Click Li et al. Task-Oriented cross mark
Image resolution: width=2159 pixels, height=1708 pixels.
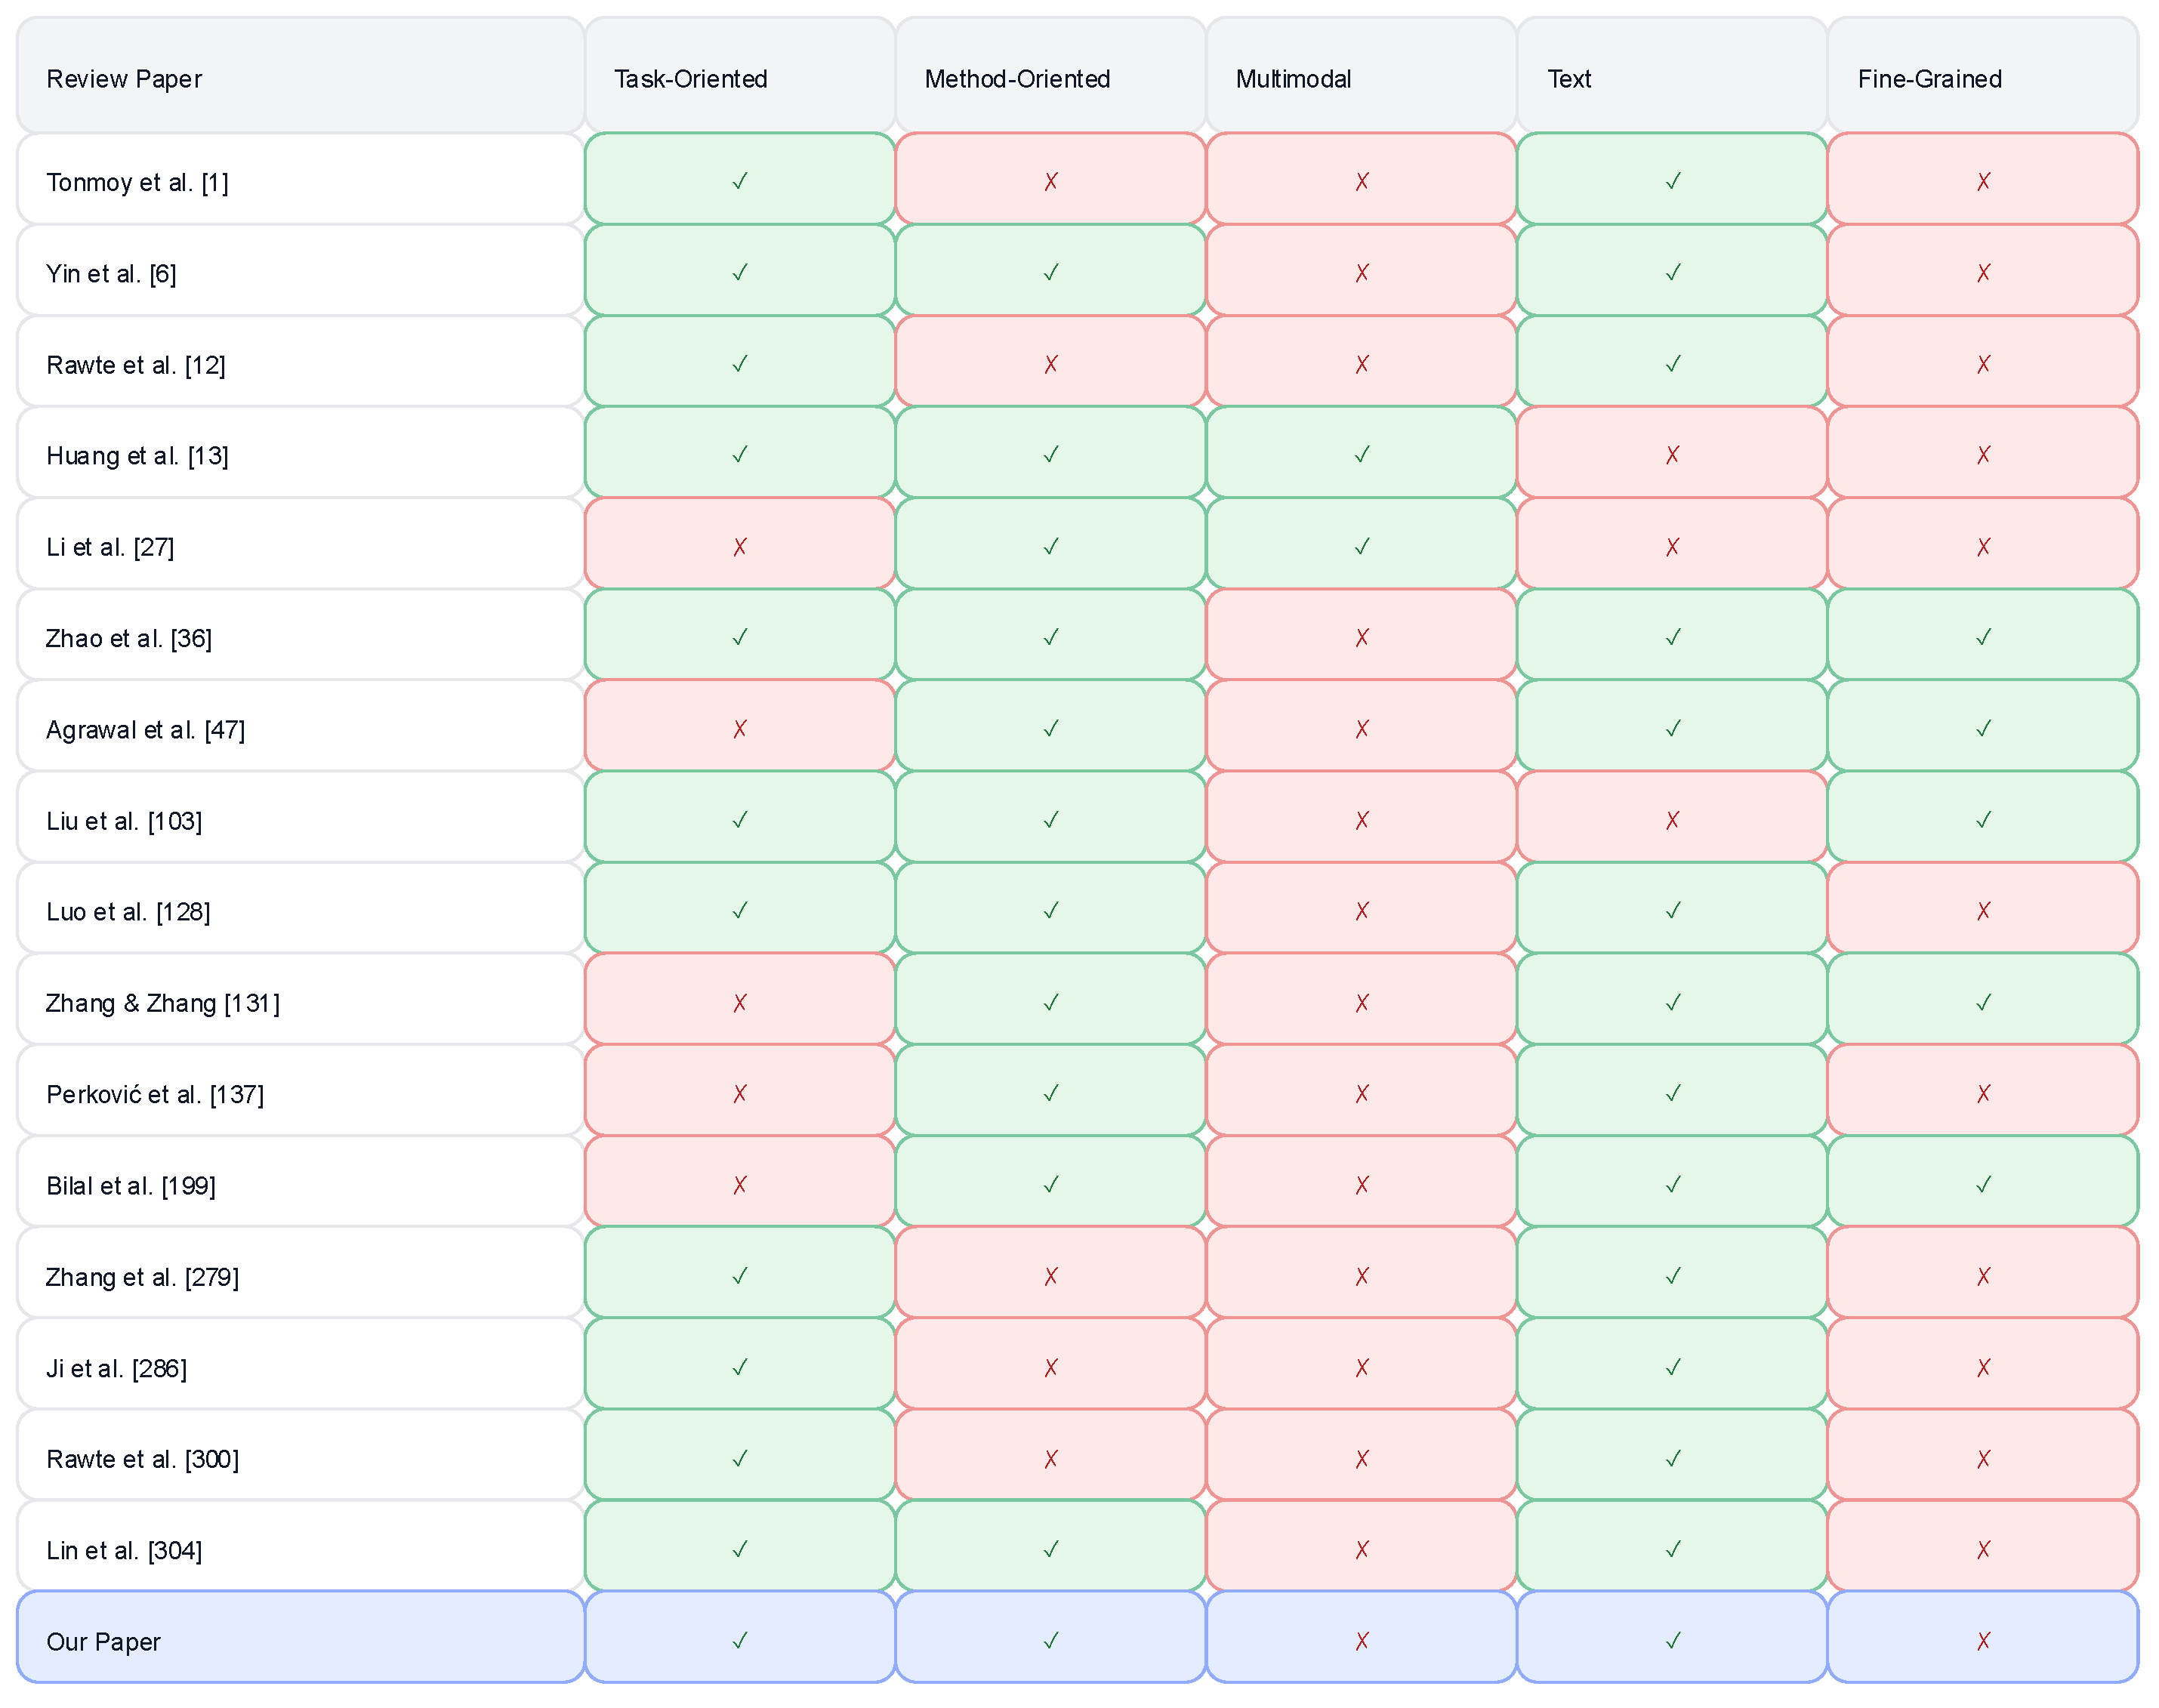pyautogui.click(x=739, y=546)
